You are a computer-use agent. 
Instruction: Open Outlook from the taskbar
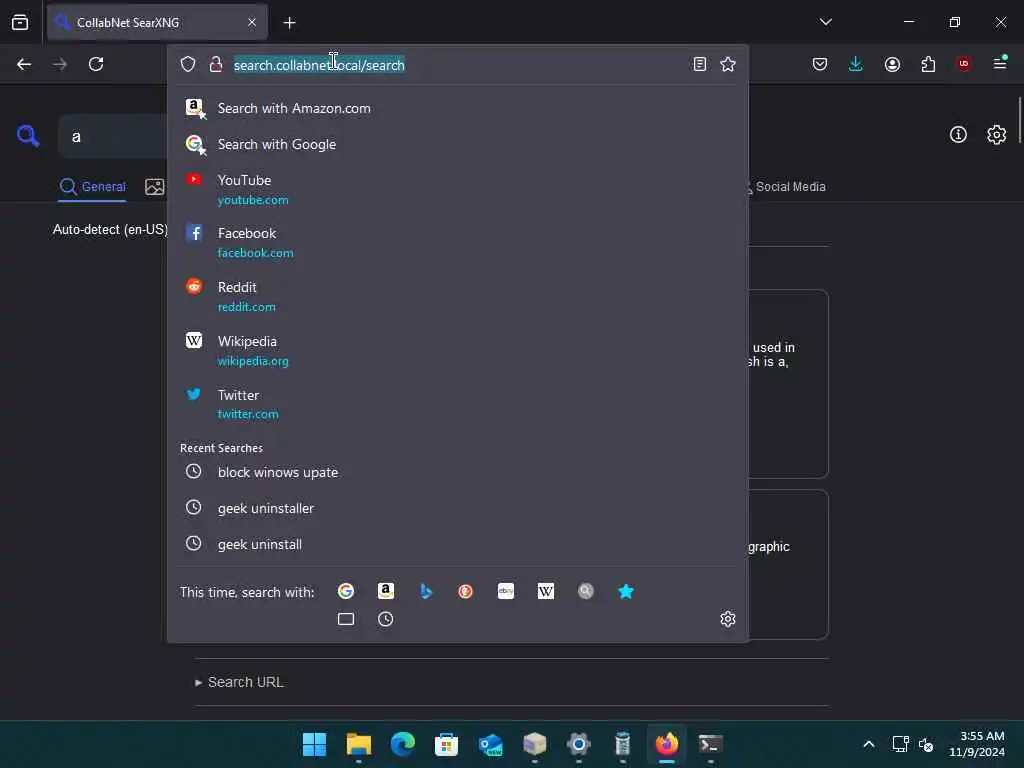(490, 744)
